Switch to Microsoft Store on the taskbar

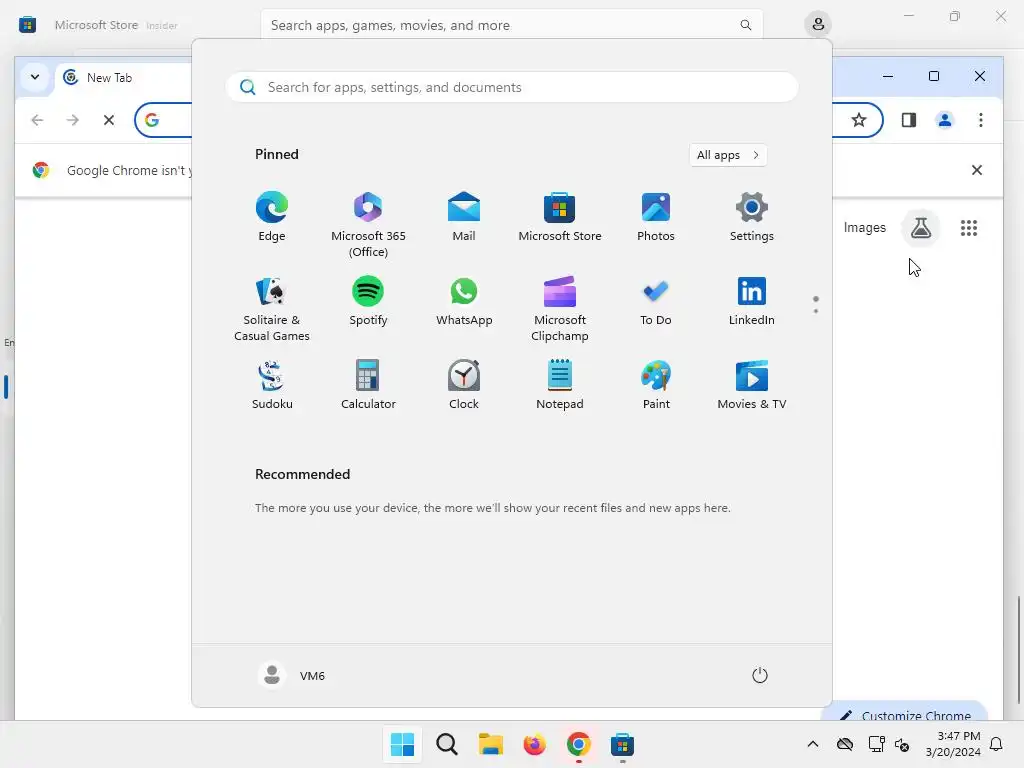click(x=622, y=744)
